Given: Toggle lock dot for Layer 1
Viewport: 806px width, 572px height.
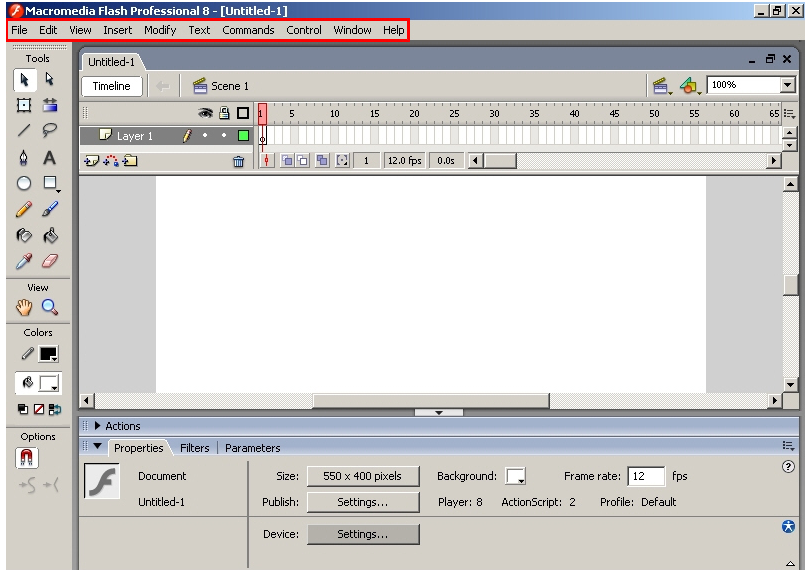Looking at the screenshot, I should [224, 136].
